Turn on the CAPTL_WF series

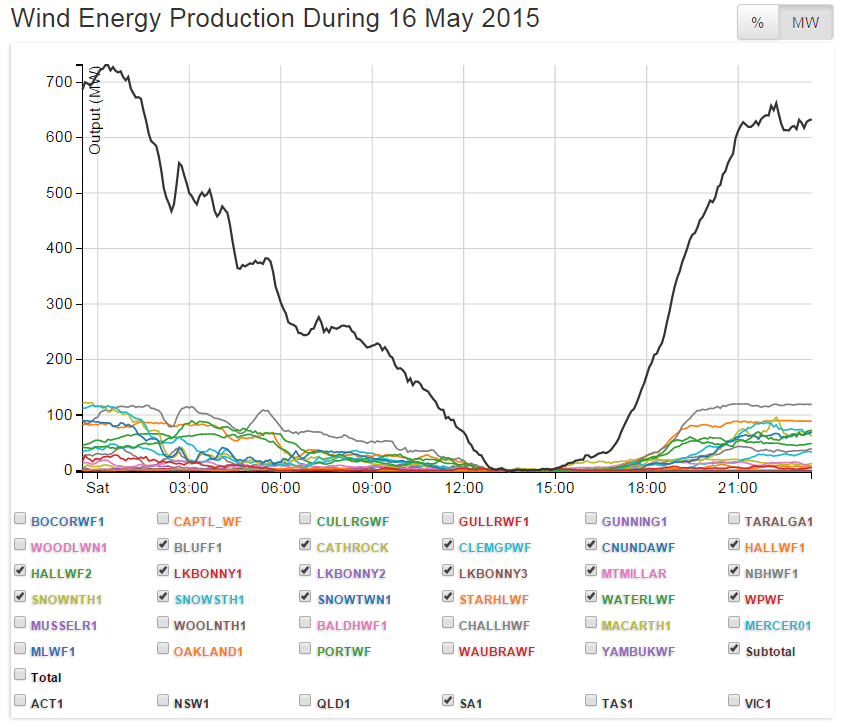tap(164, 519)
